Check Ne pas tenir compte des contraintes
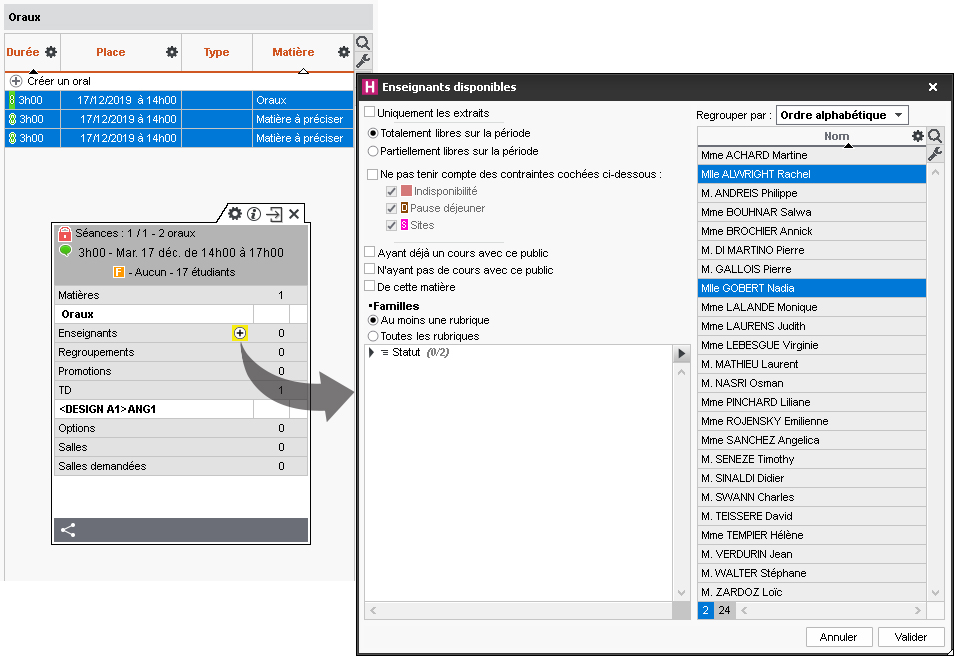This screenshot has width=954, height=656. 372,174
